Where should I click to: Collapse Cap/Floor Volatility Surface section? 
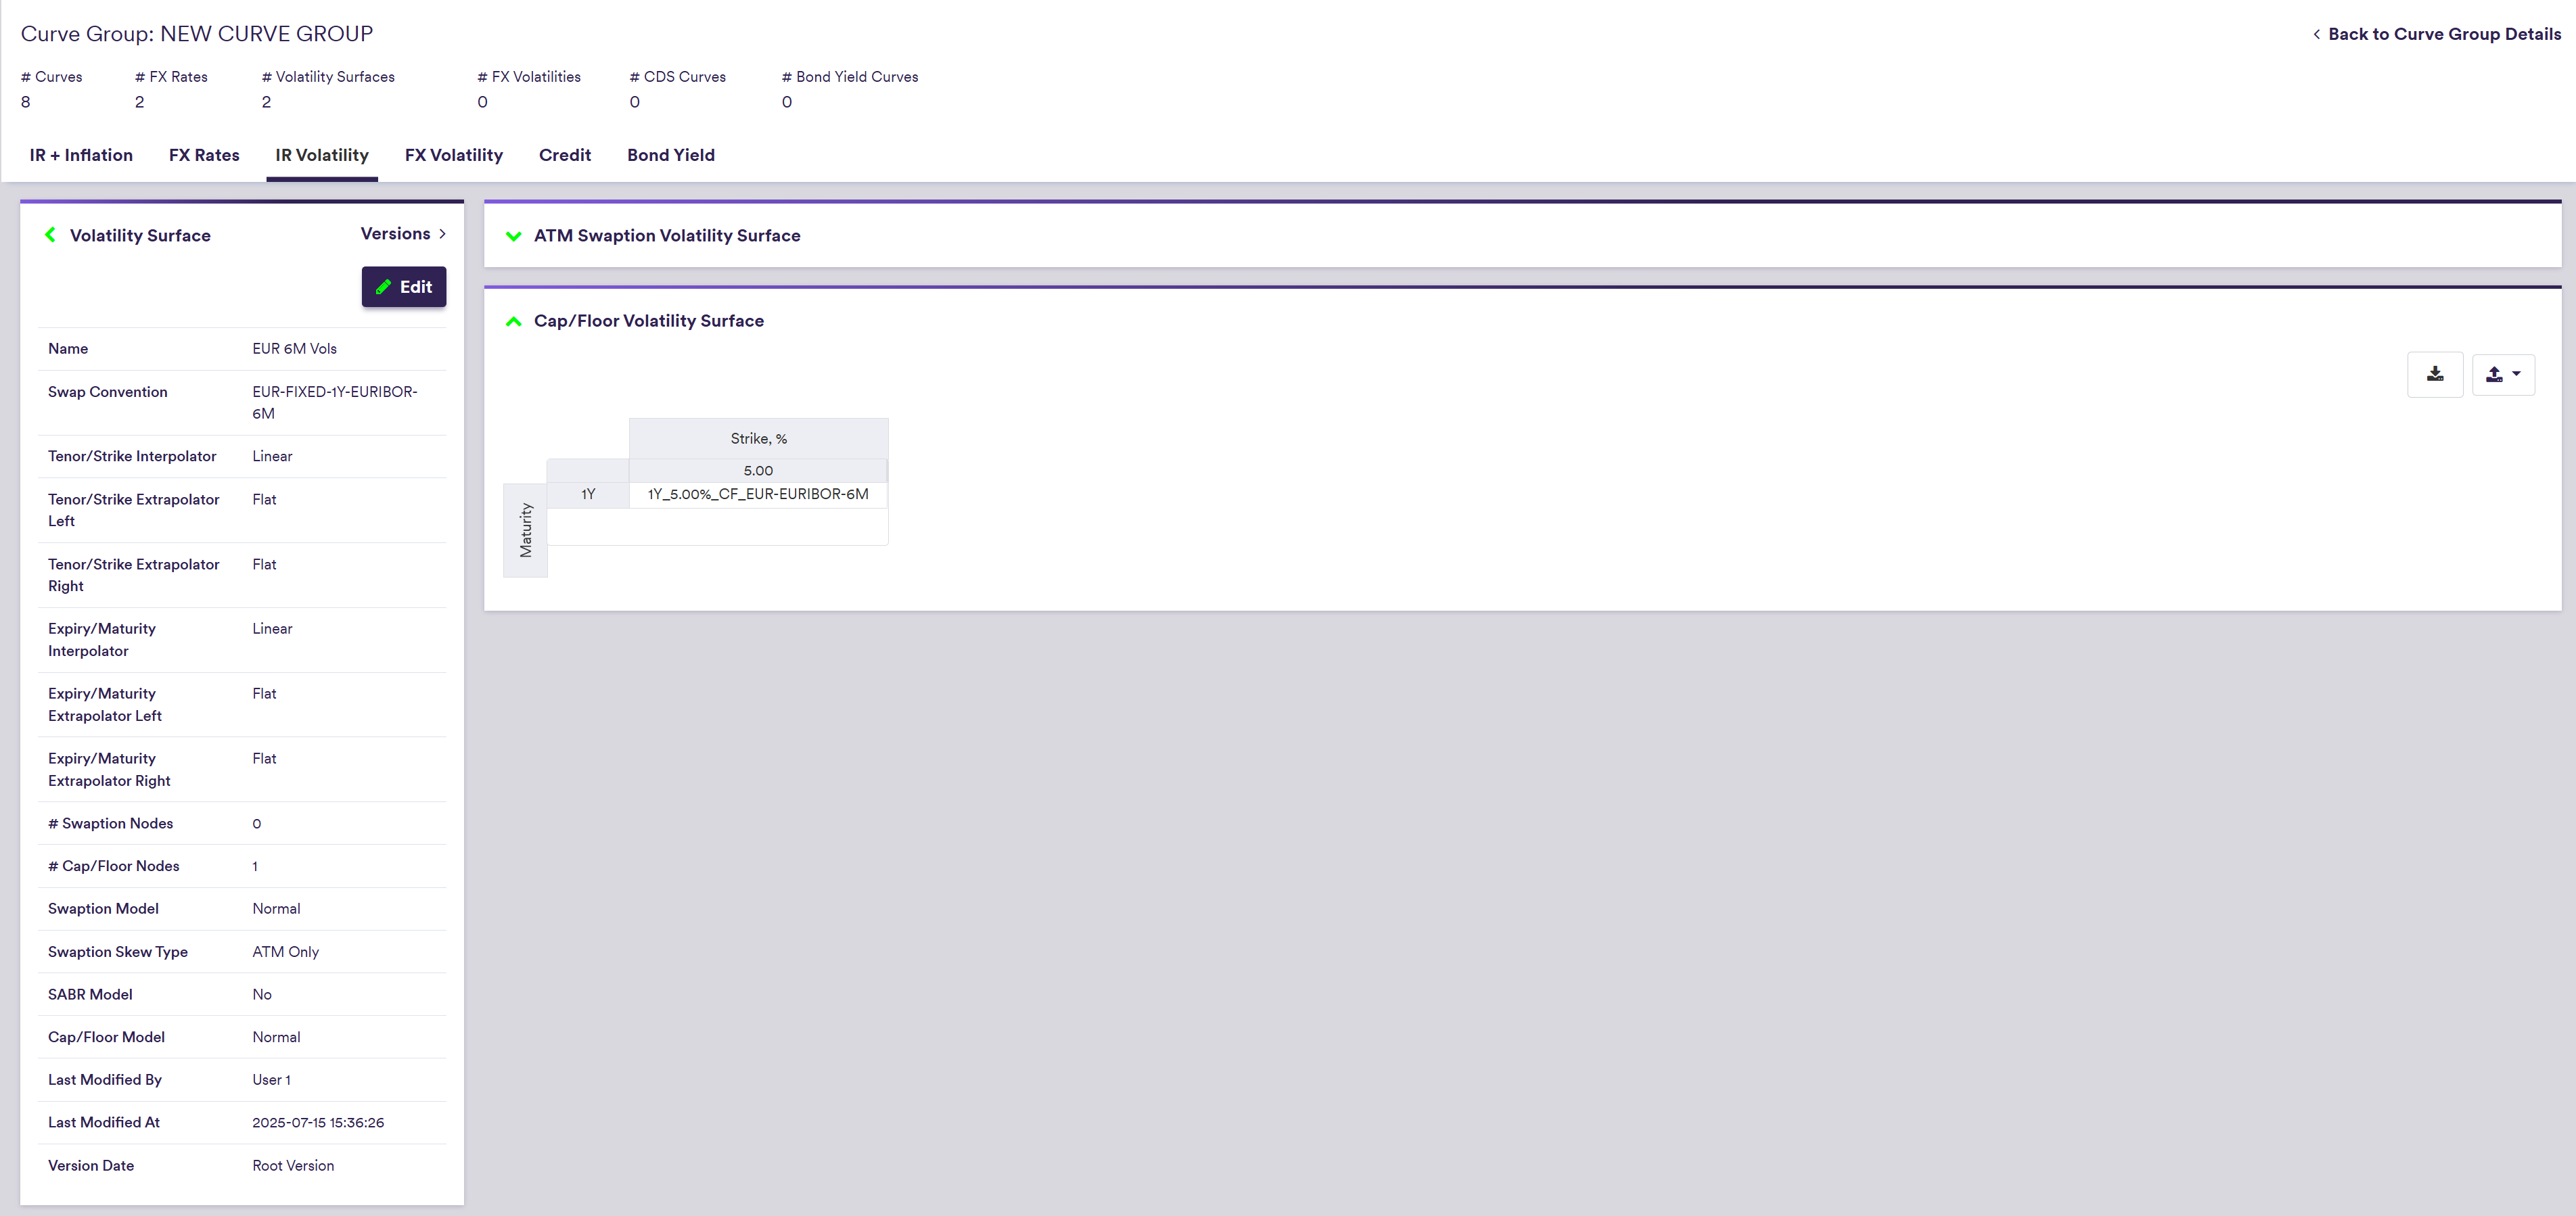click(514, 321)
